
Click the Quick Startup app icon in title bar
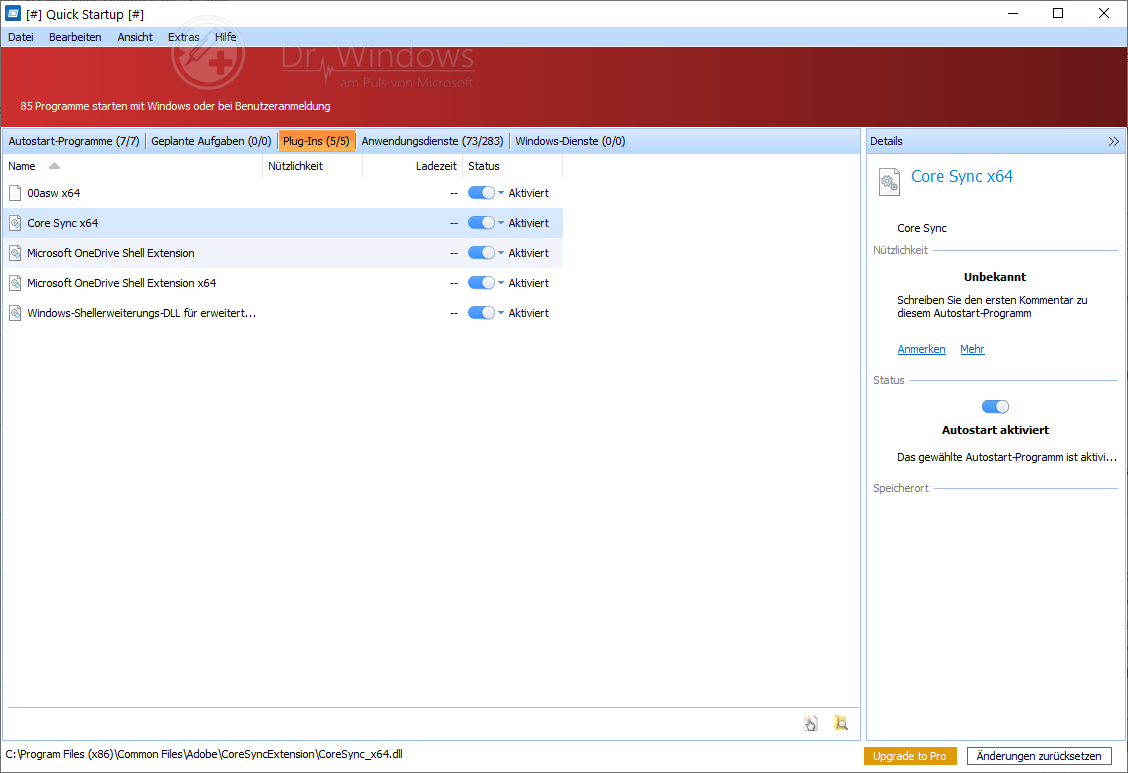pyautogui.click(x=14, y=14)
